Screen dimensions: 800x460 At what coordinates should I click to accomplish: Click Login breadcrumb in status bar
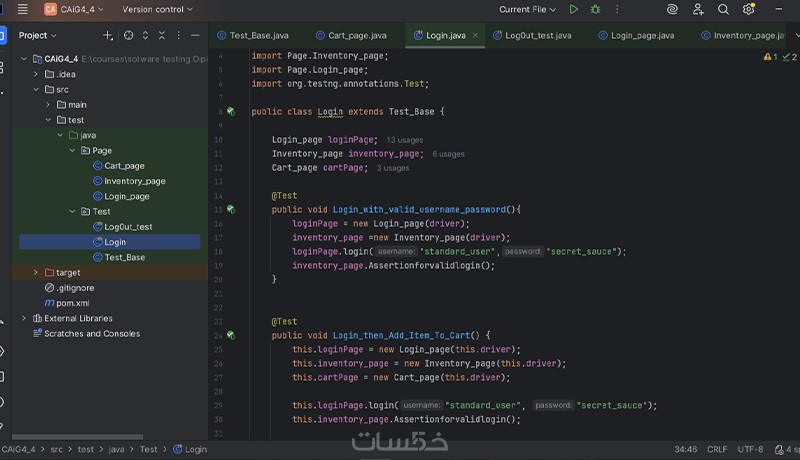pyautogui.click(x=190, y=449)
